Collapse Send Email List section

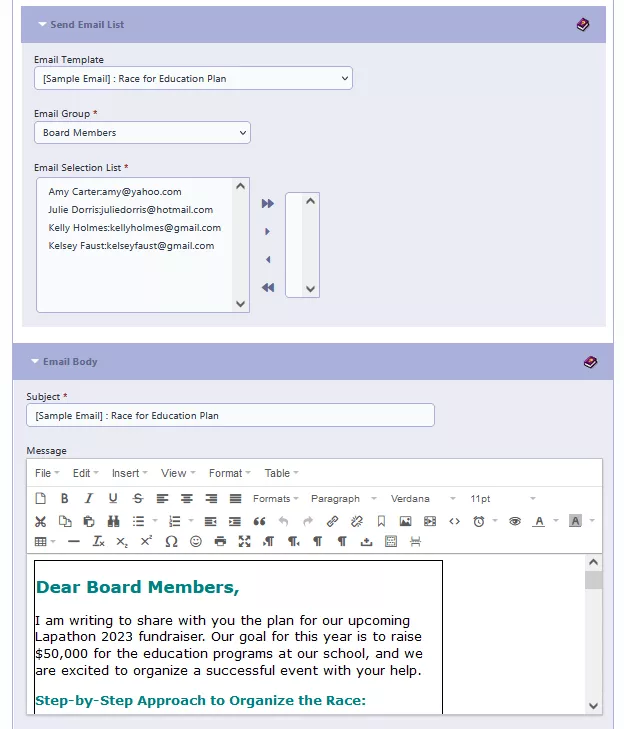pyautogui.click(x=42, y=24)
